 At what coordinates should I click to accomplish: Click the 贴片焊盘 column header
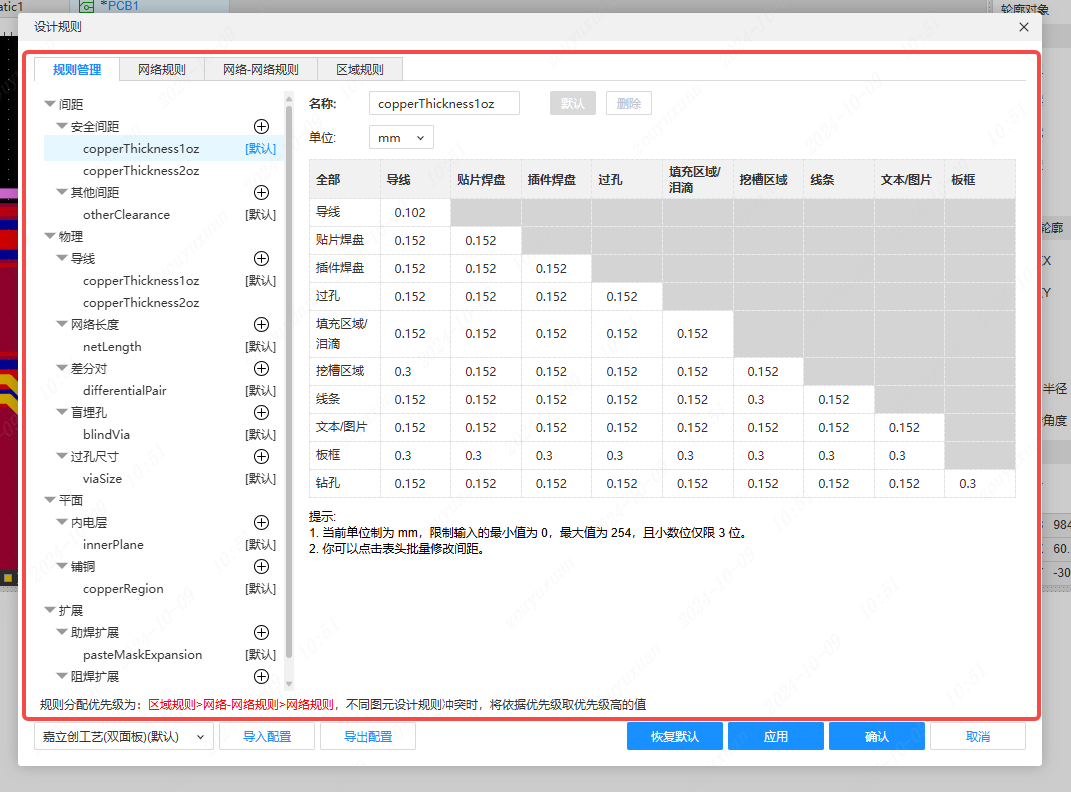click(x=486, y=180)
